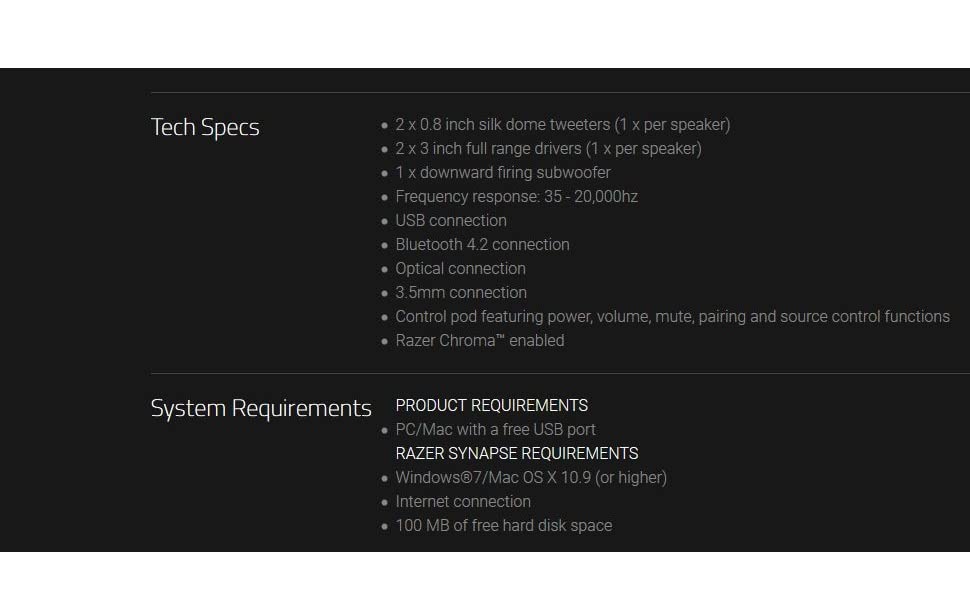Click the 3 inch full range drivers line
Image resolution: width=970 pixels, height=600 pixels.
click(x=549, y=149)
